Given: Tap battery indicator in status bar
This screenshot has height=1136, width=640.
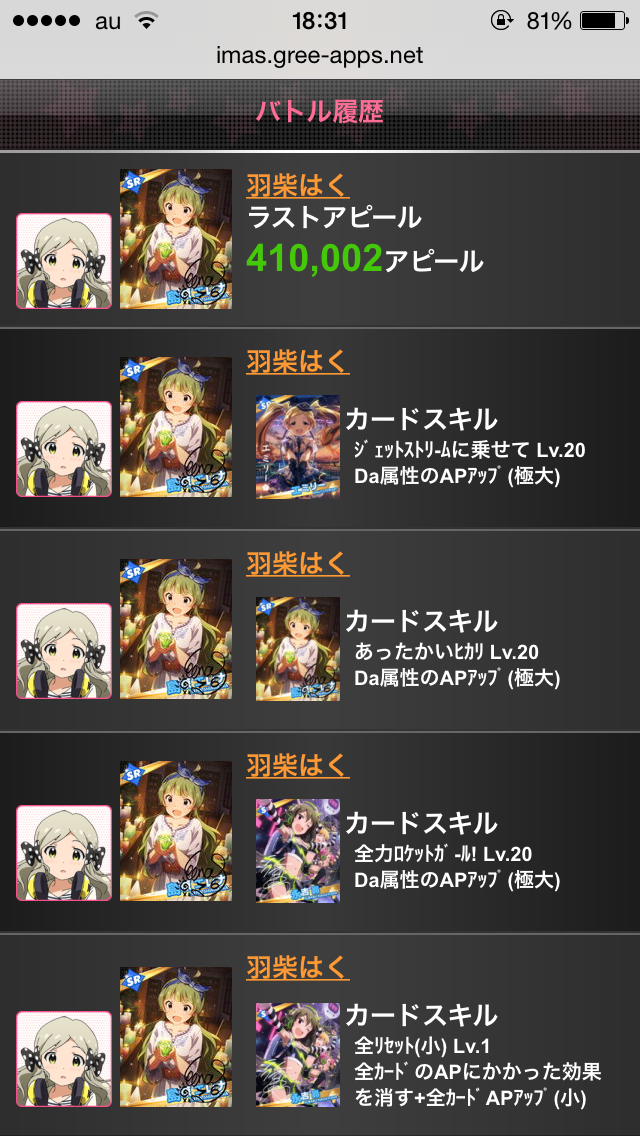Looking at the screenshot, I should 604,21.
